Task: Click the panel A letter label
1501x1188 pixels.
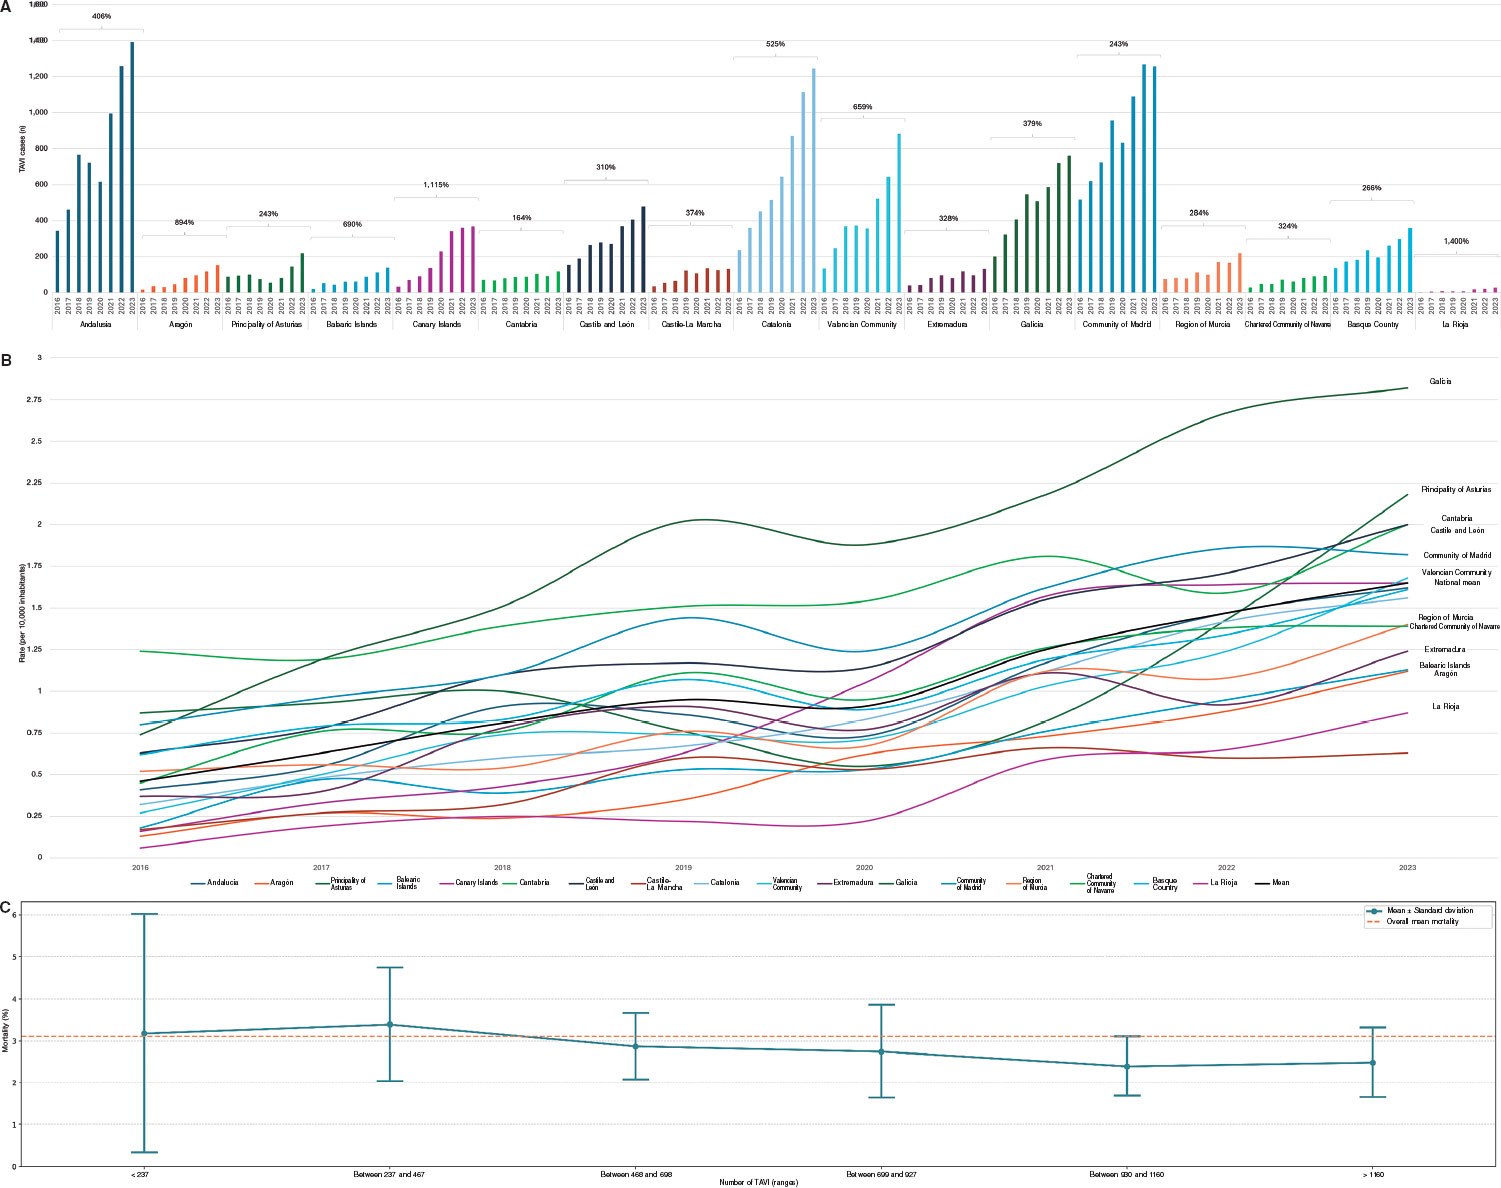Action: [7, 7]
